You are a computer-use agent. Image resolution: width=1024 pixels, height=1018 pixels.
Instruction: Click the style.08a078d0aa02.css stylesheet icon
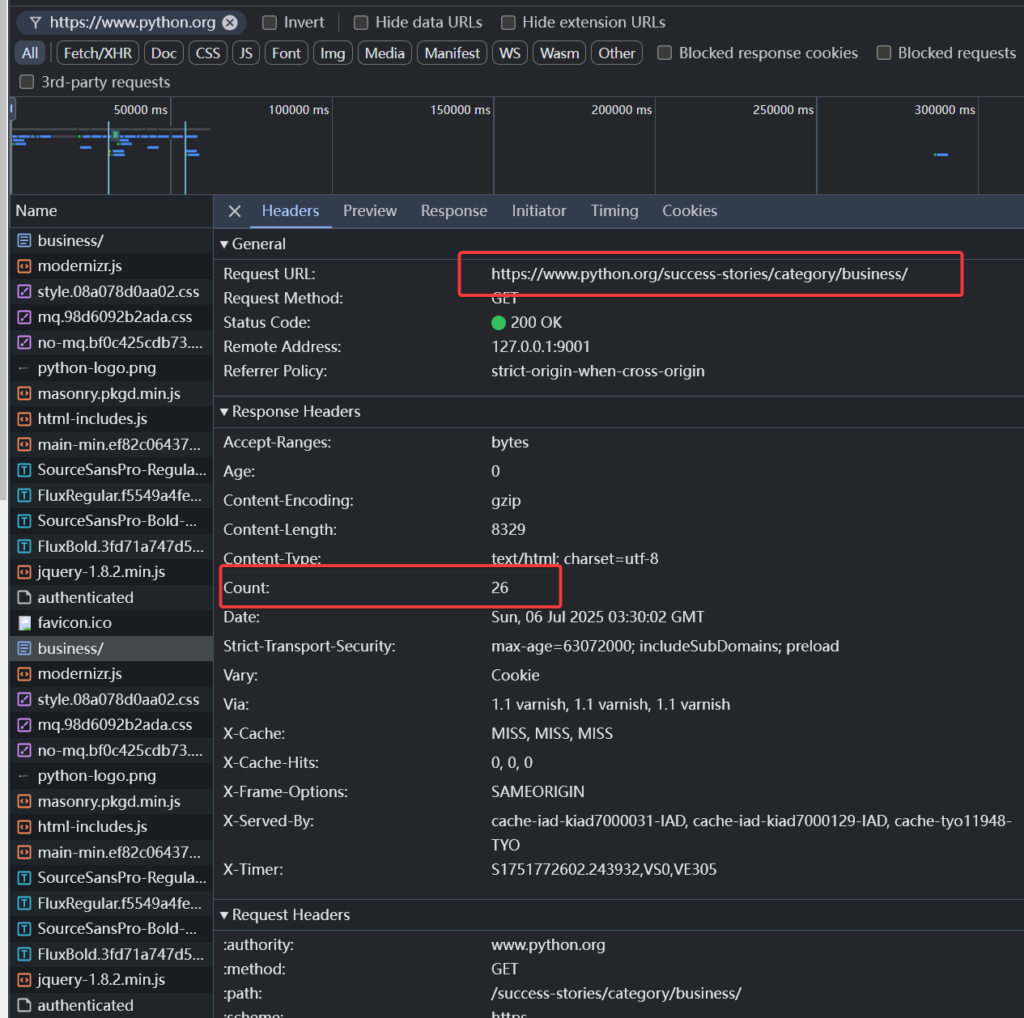[25, 292]
